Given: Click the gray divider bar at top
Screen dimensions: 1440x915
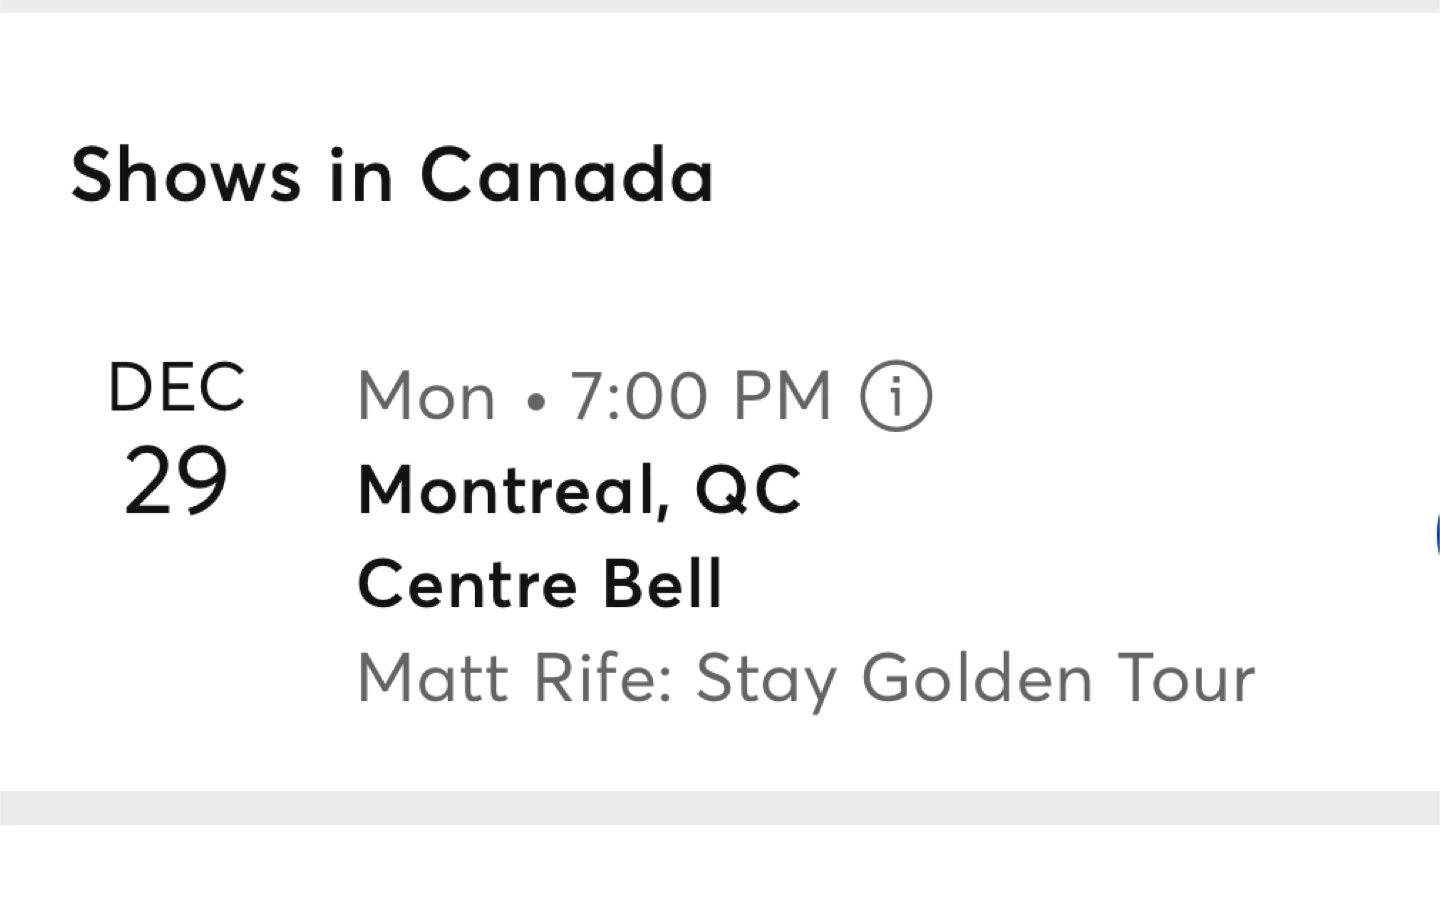Looking at the screenshot, I should tap(720, 6).
